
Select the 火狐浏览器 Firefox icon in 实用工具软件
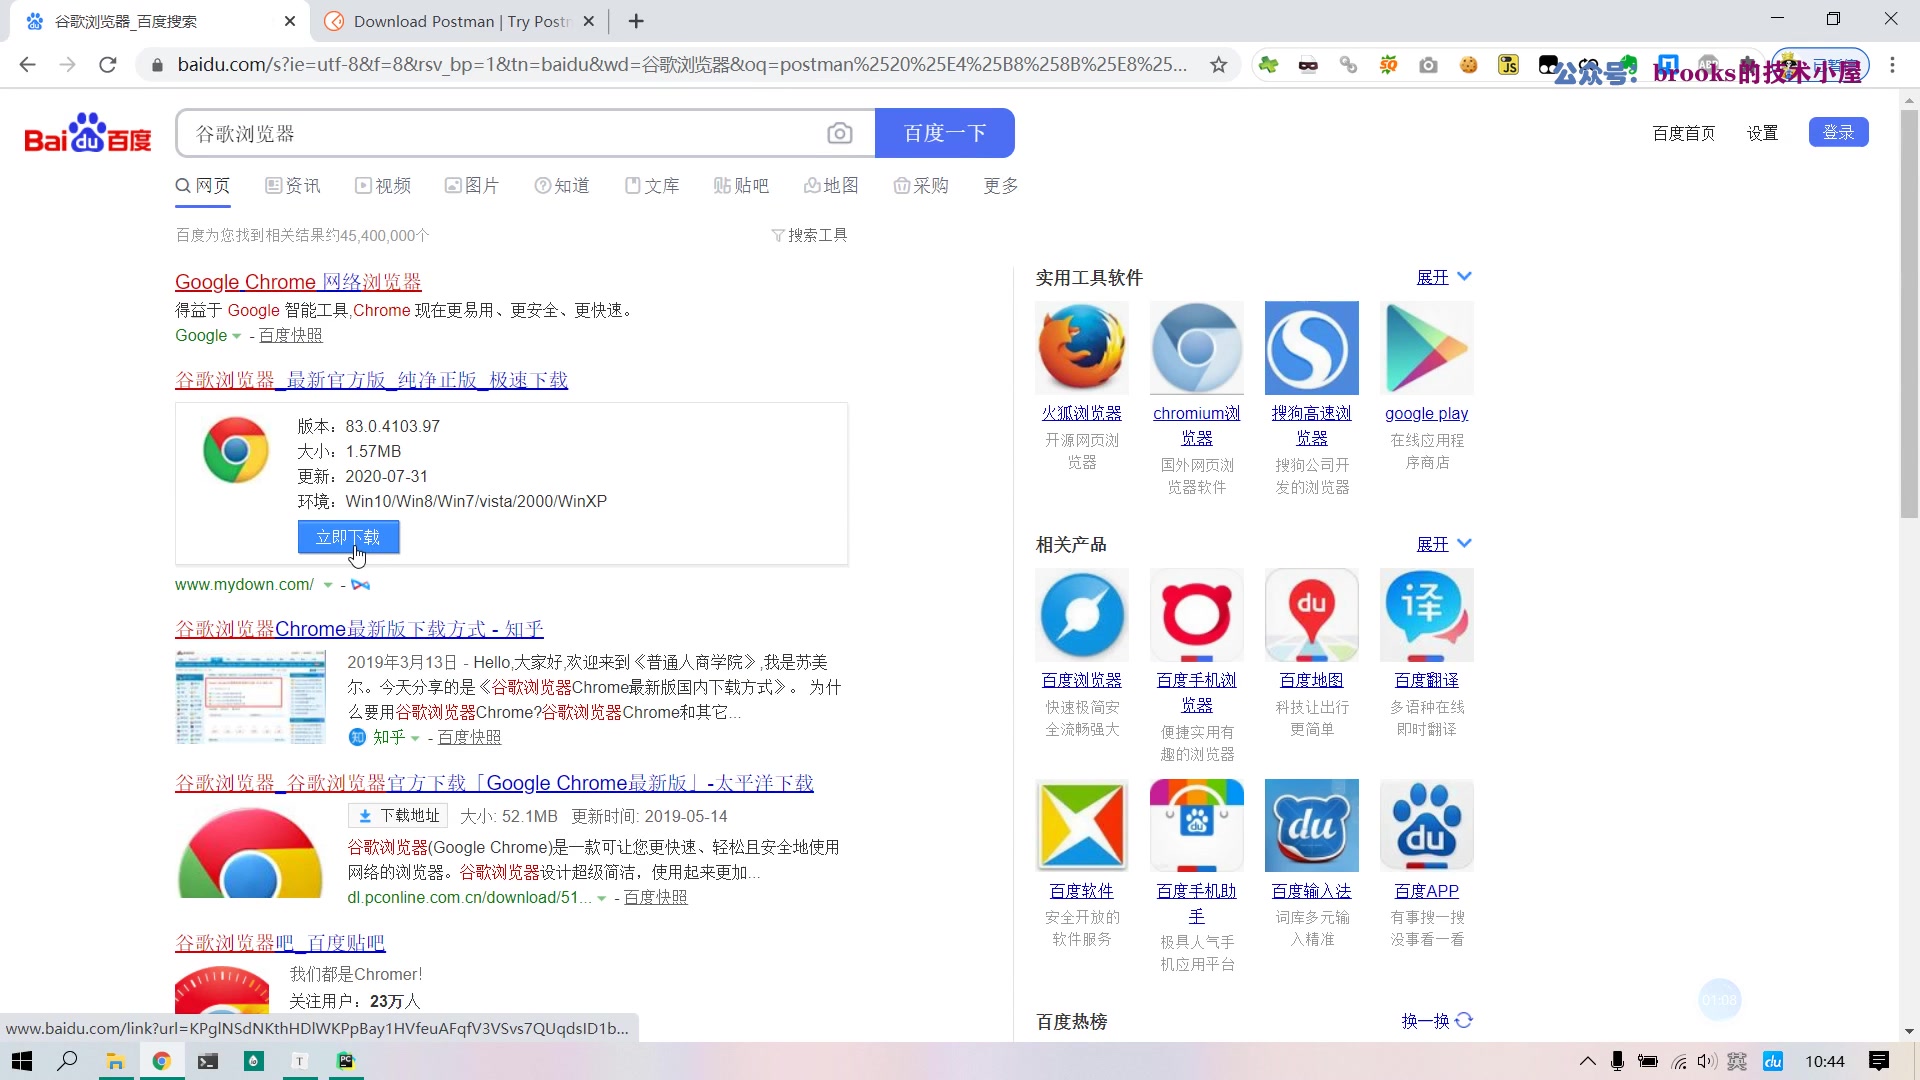click(1081, 348)
